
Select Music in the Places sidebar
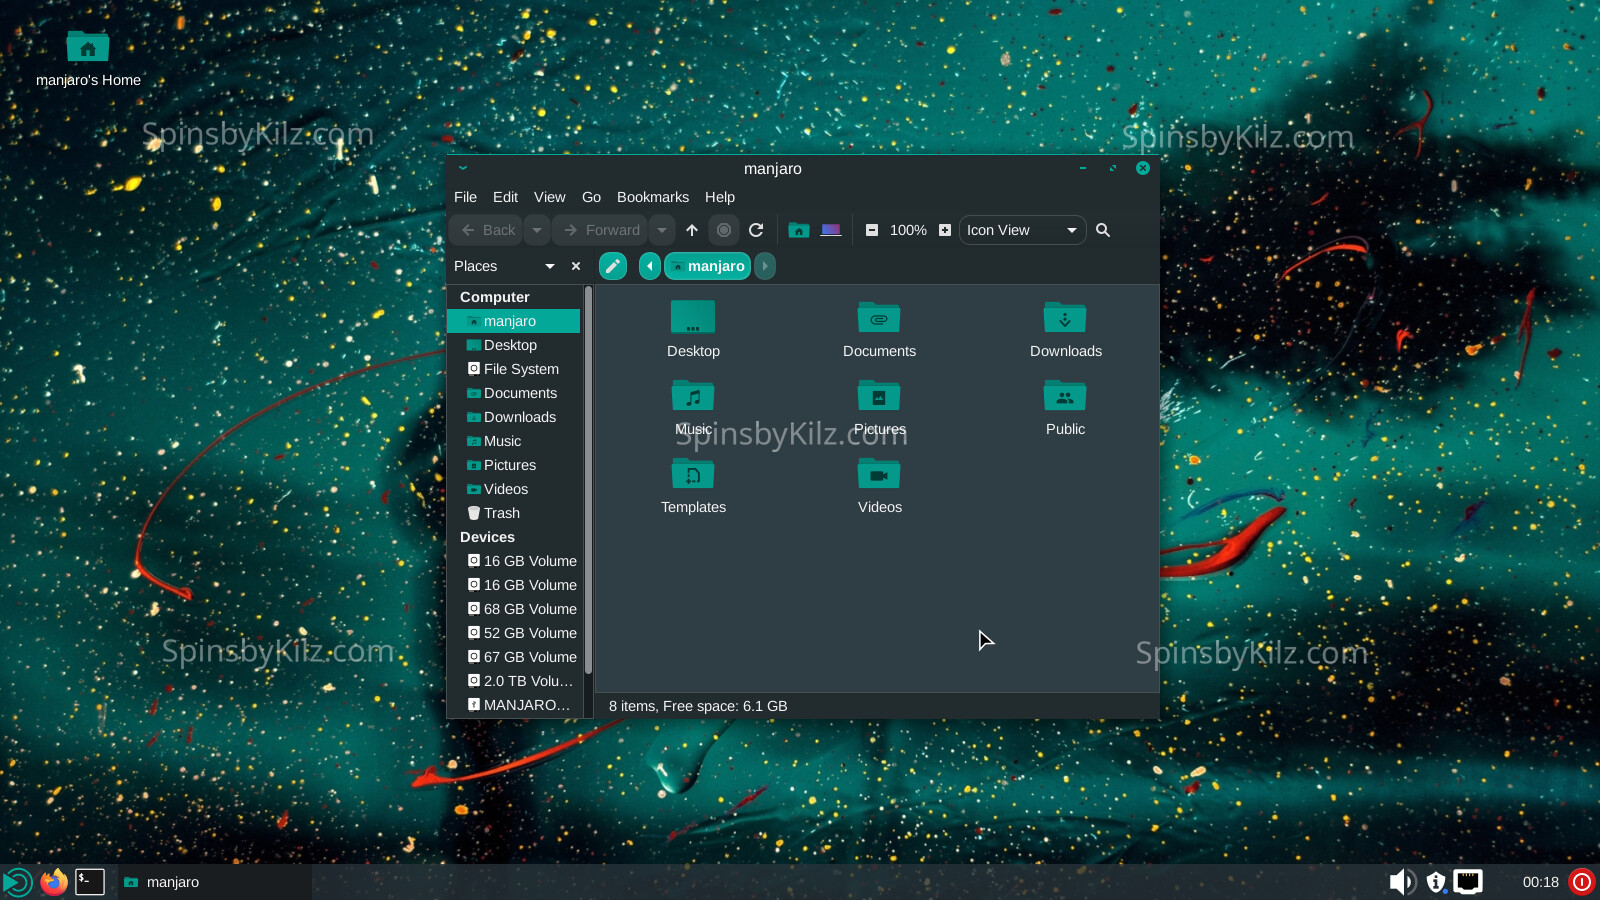(514, 441)
